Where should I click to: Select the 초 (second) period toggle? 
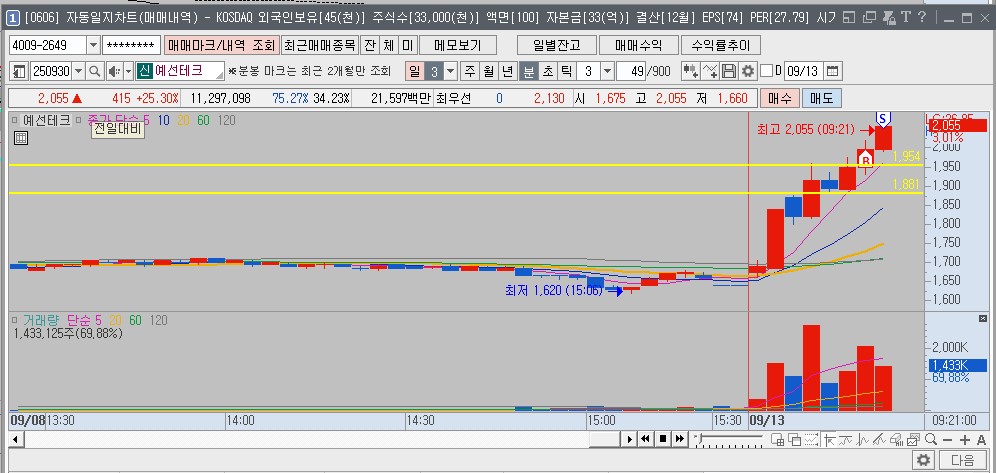point(547,71)
